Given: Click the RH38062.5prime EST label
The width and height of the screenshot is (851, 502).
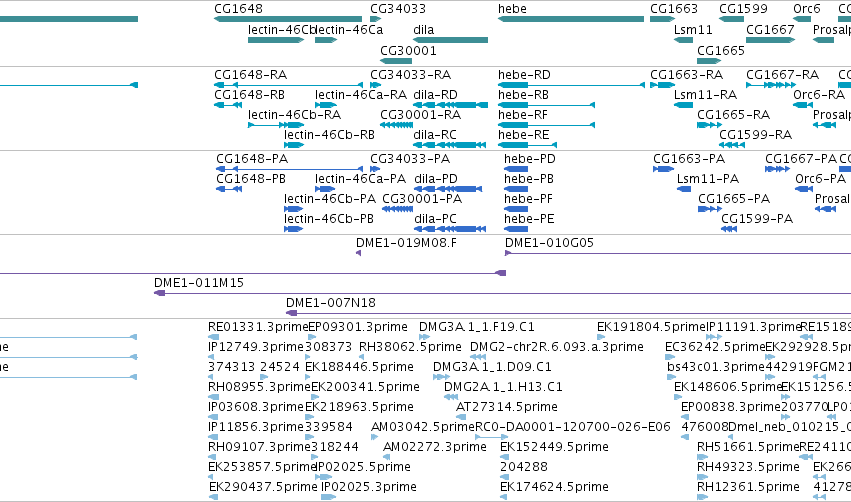Looking at the screenshot, I should tap(410, 347).
